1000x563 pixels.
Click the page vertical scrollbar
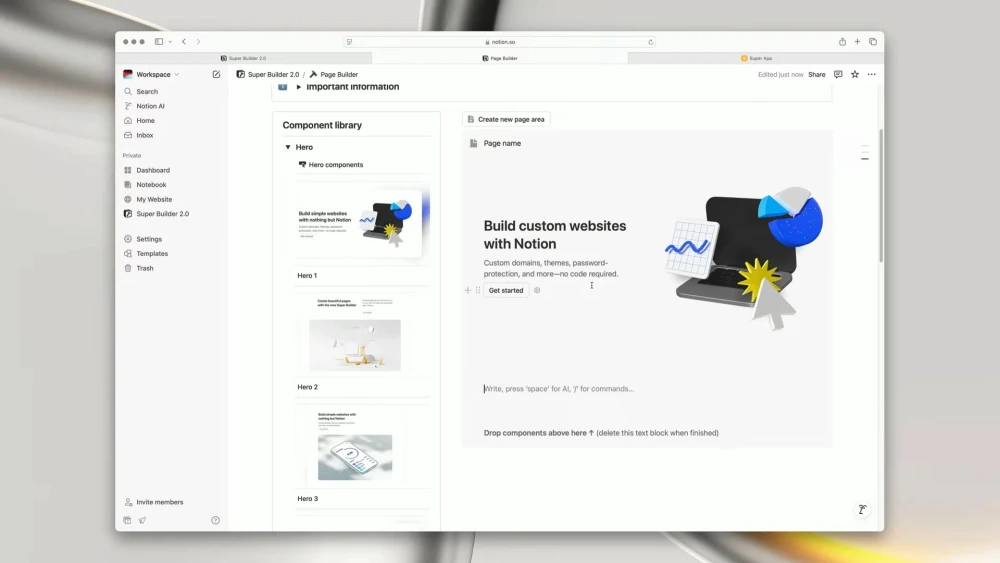point(881,195)
